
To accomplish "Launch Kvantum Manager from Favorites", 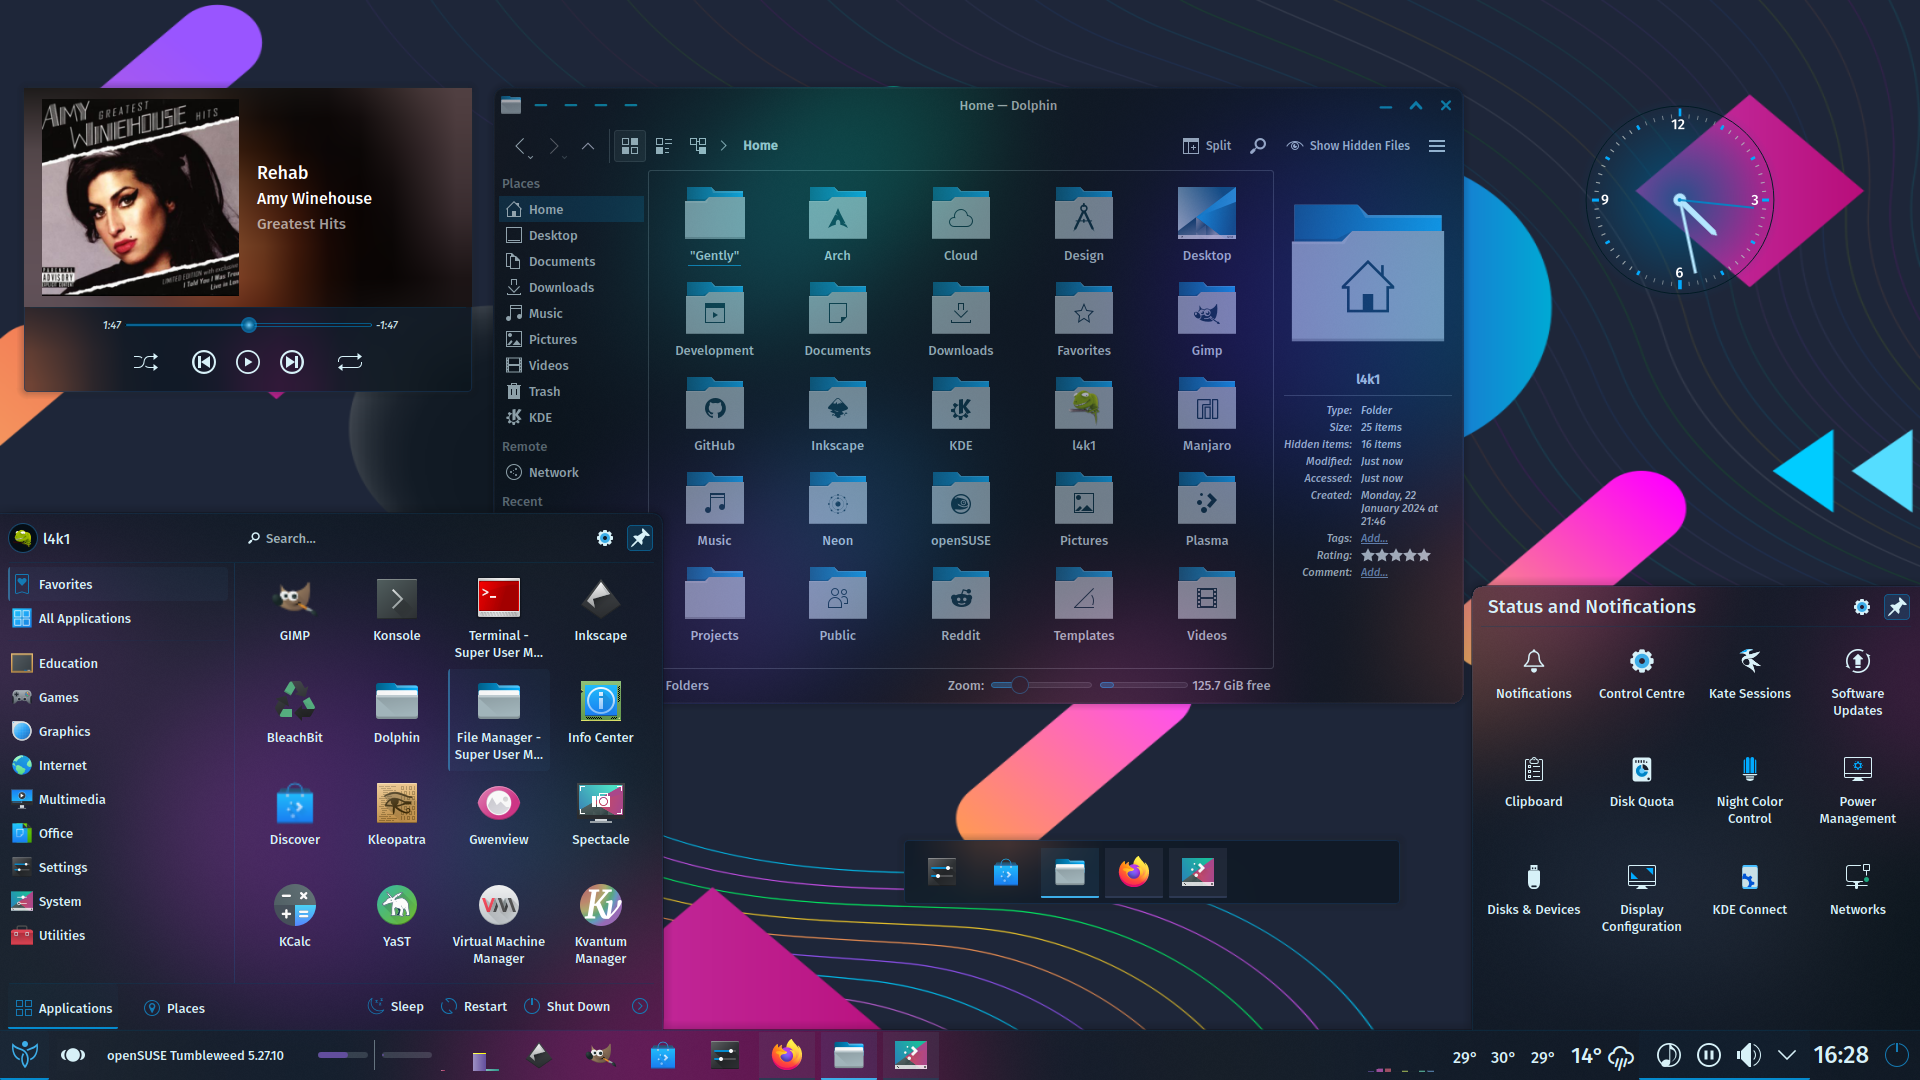I will [601, 924].
